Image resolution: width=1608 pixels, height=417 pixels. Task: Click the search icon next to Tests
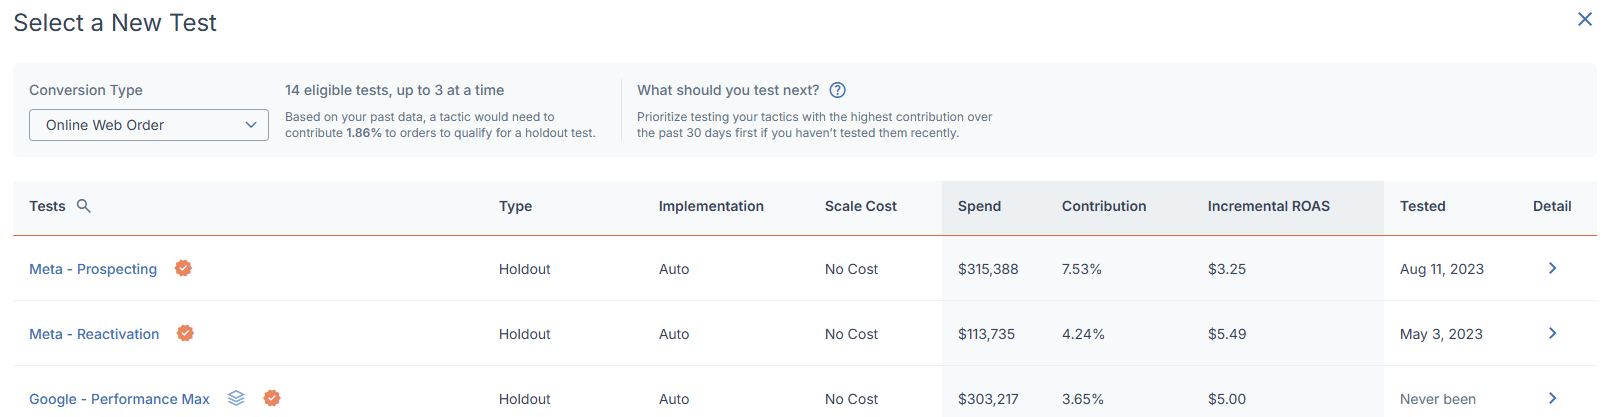point(84,206)
